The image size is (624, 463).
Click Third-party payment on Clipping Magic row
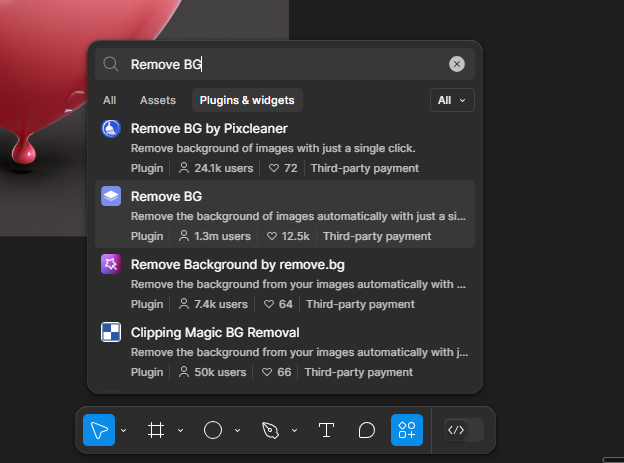[359, 372]
